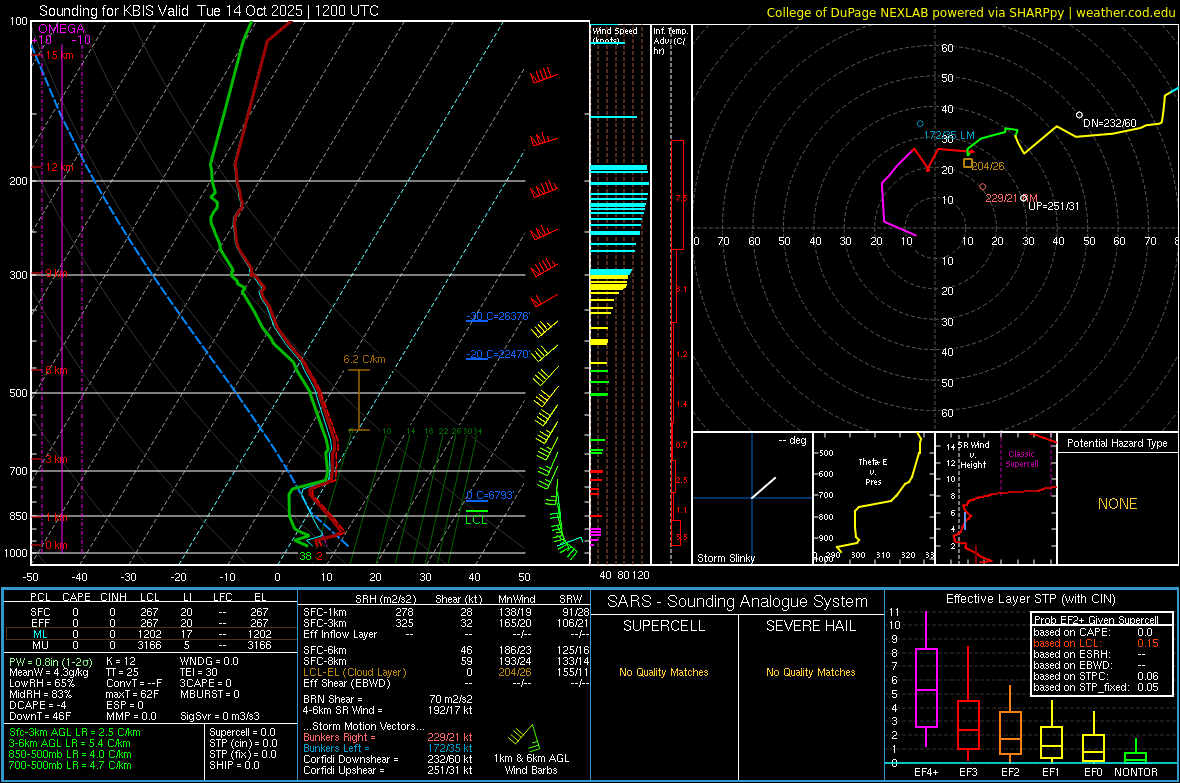This screenshot has height=783, width=1180.
Task: Click the 'SARS - Sounding Analogue System' heading
Action: click(737, 601)
